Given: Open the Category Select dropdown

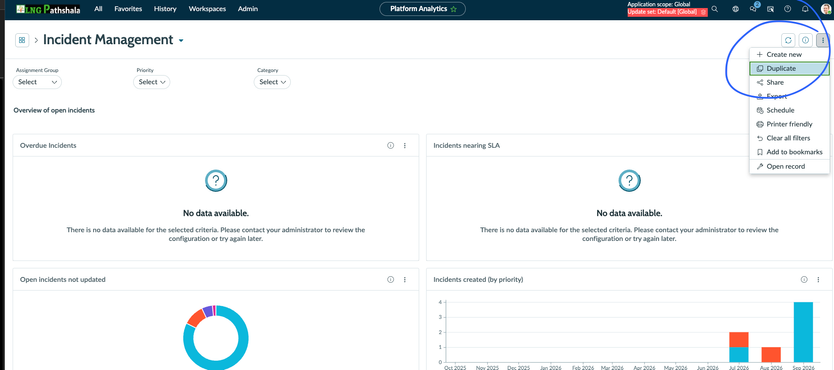Looking at the screenshot, I should click(272, 82).
